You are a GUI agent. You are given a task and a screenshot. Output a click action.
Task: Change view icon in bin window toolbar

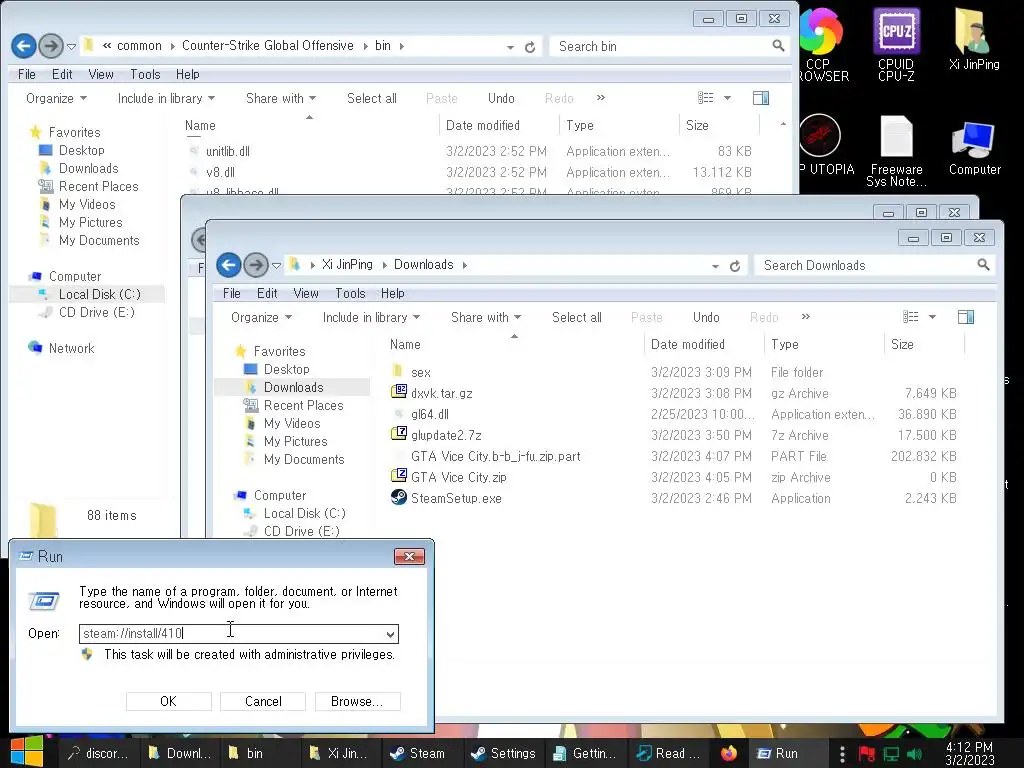point(705,98)
